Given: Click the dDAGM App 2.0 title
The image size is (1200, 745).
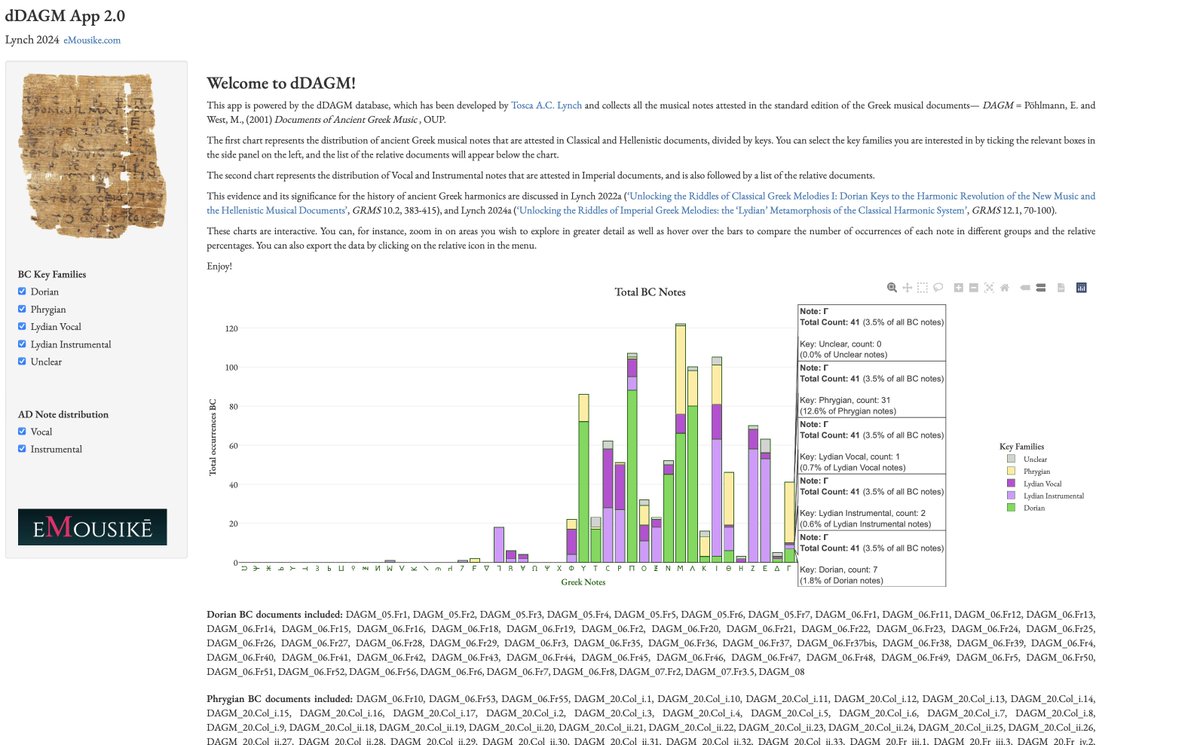Looking at the screenshot, I should pos(65,16).
